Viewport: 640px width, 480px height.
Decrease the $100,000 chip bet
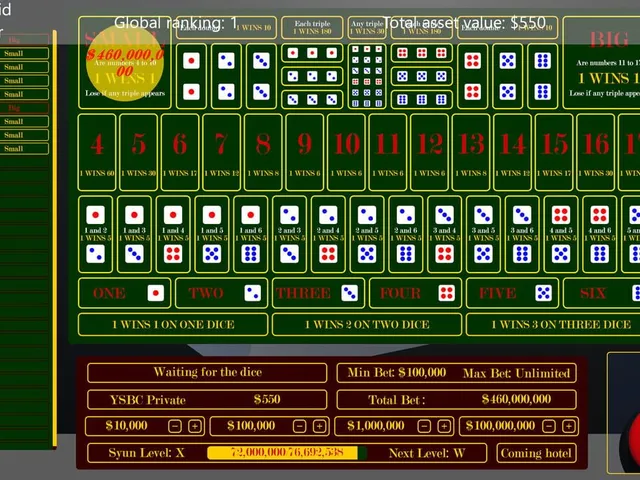point(299,427)
